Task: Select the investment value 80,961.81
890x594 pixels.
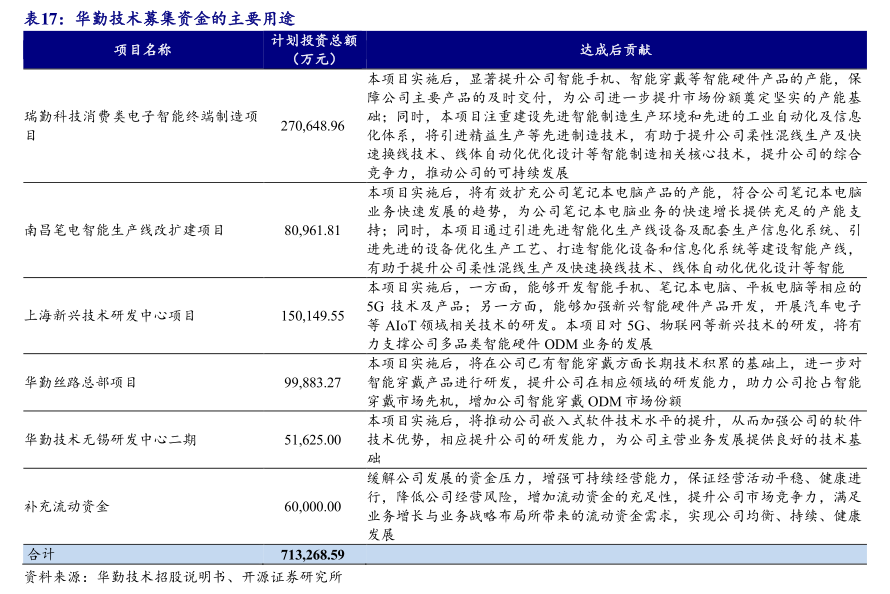Action: [x=312, y=229]
